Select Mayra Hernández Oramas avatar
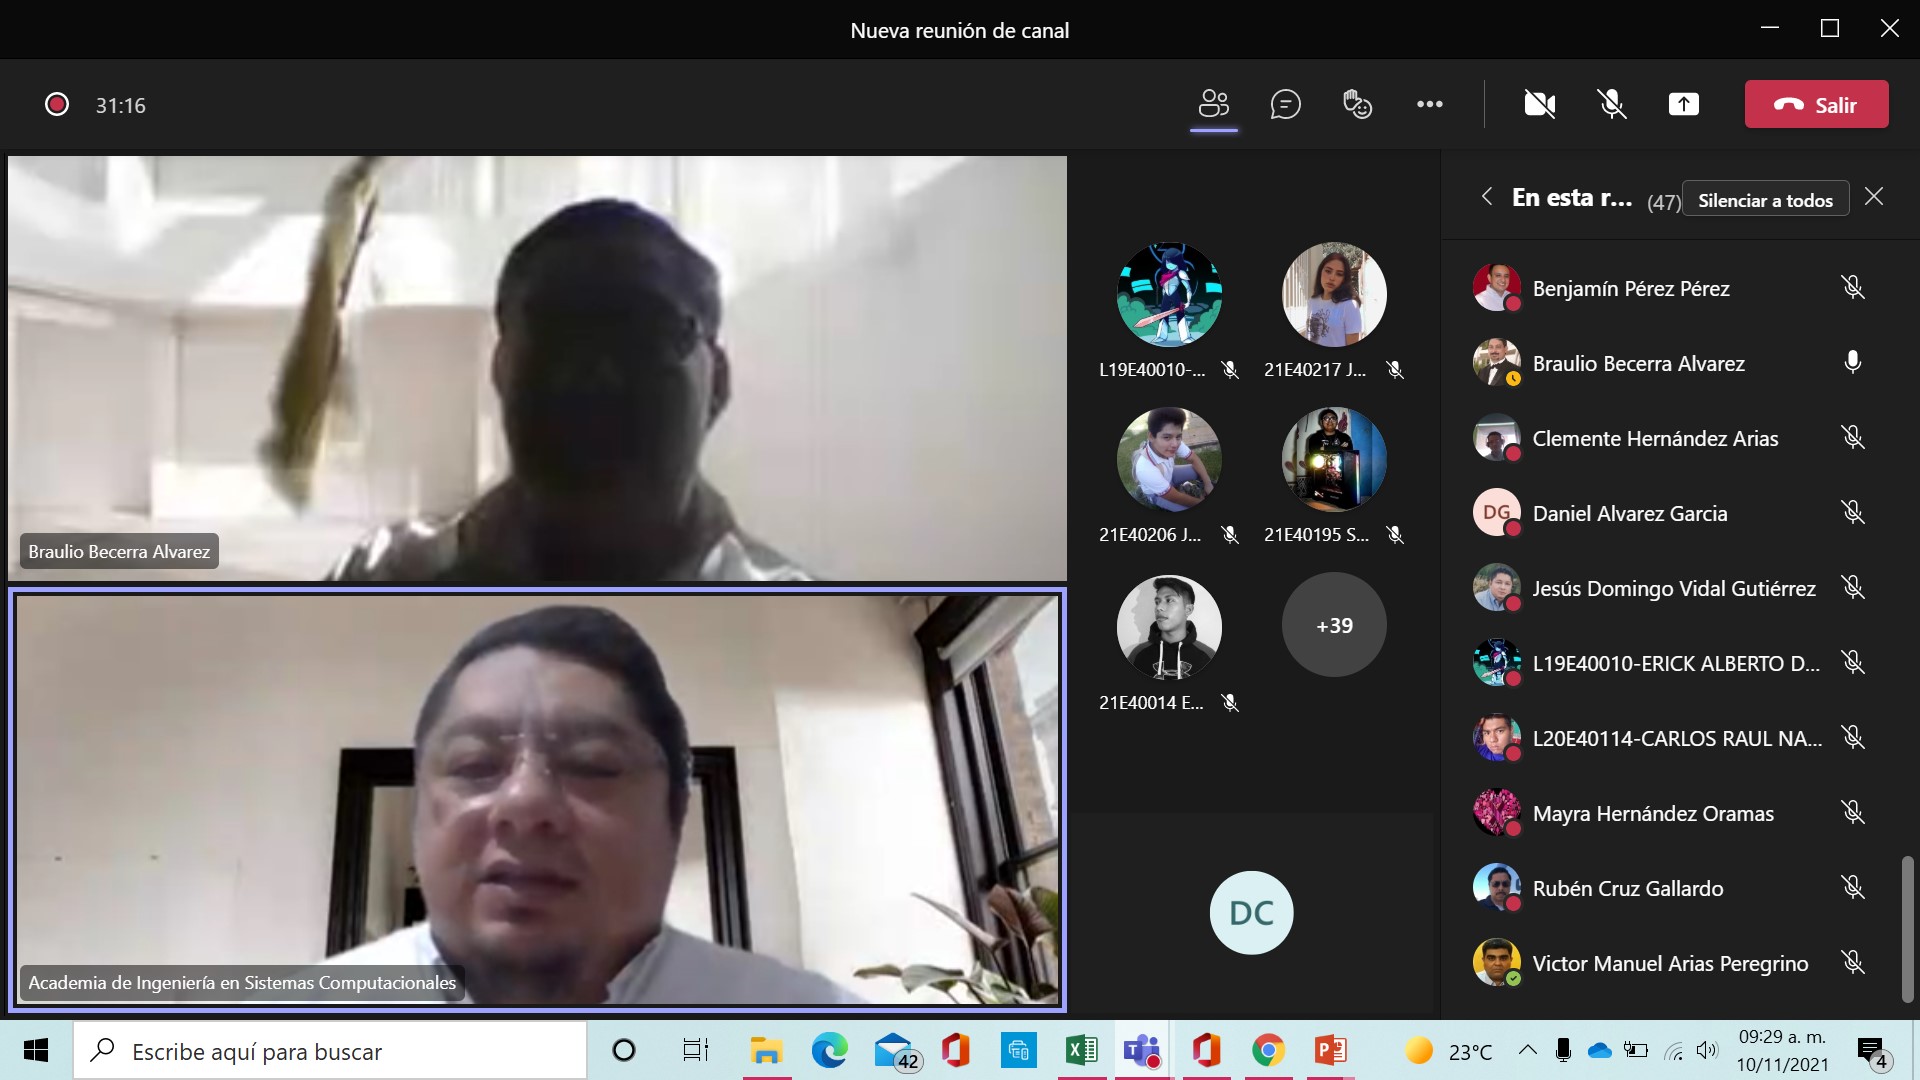This screenshot has width=1920, height=1080. (1497, 813)
